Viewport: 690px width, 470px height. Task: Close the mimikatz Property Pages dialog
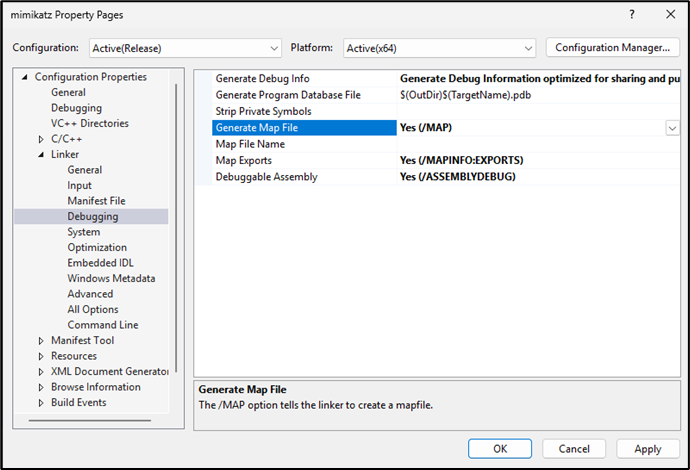670,15
